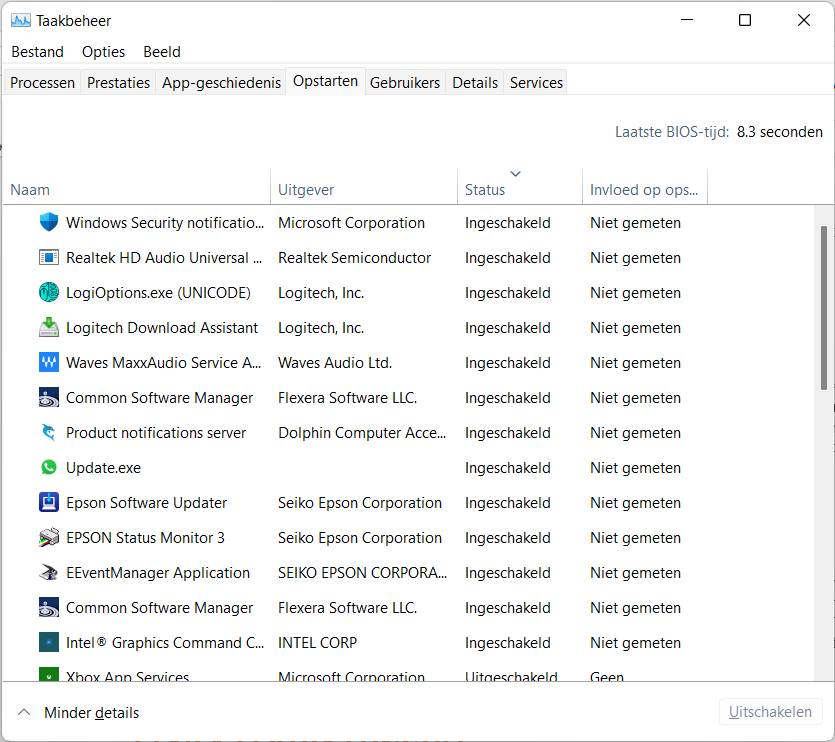835x742 pixels.
Task: Click the Waves MaxxAudio Service icon
Action: pos(48,362)
